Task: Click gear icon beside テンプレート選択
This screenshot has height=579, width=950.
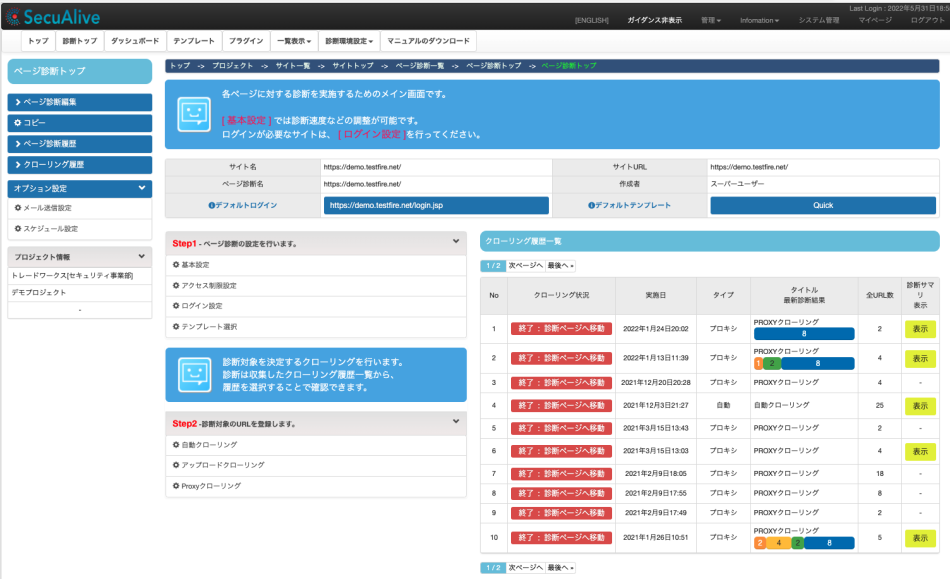Action: click(176, 326)
